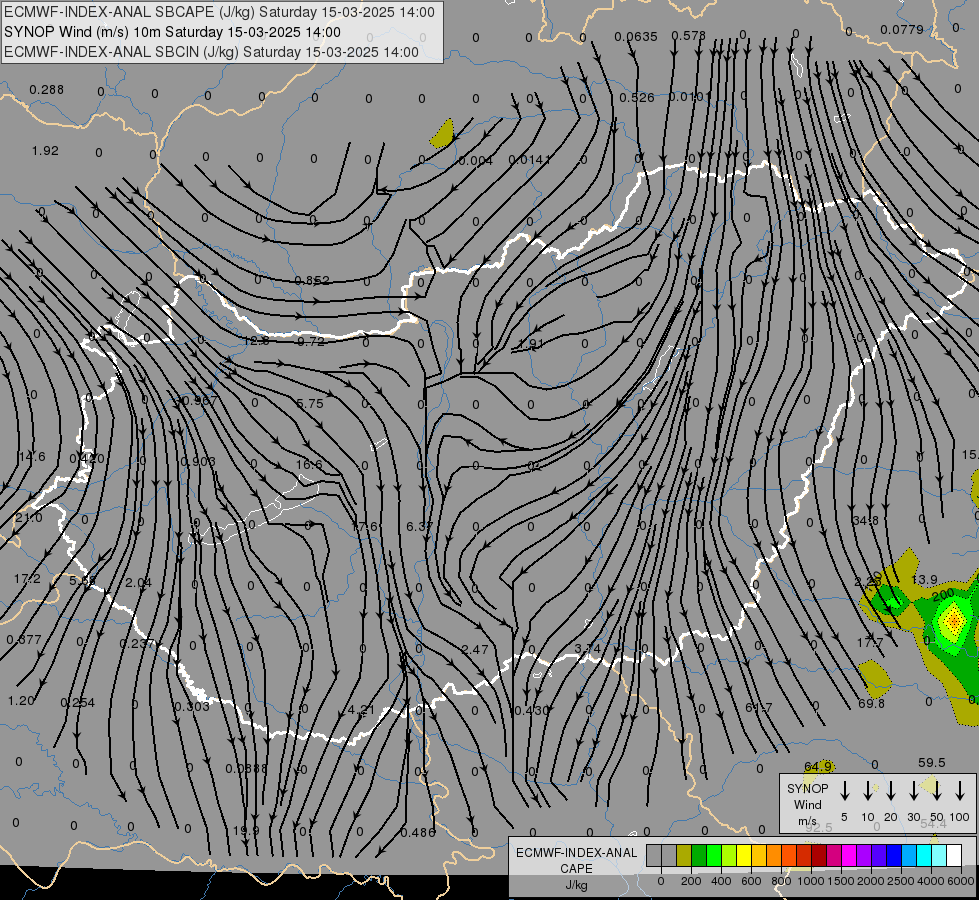Click the '12.8' value on the map
The width and height of the screenshot is (979, 900).
(256, 341)
